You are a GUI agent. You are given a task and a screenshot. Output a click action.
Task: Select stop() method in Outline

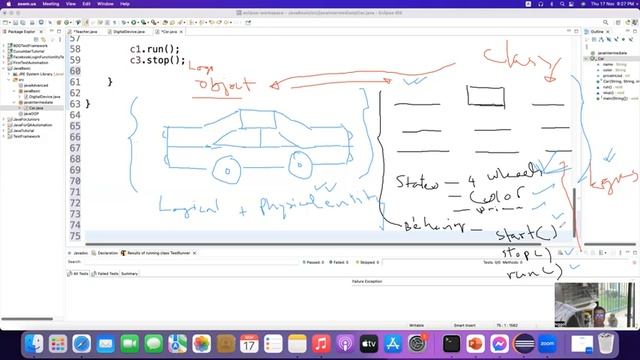coord(608,93)
